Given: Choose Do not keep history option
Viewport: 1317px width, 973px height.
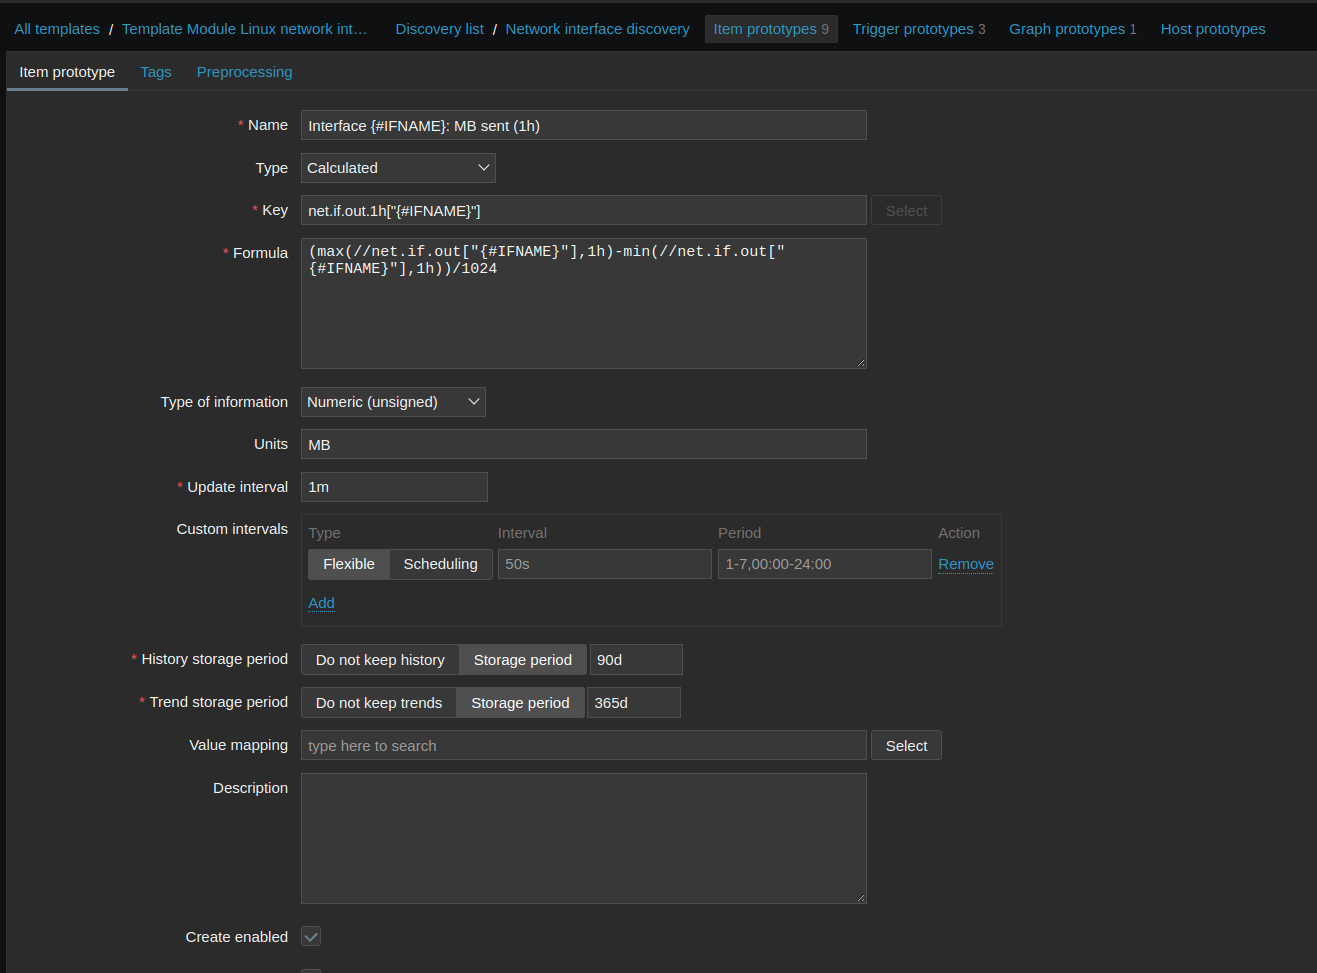Looking at the screenshot, I should click(380, 660).
